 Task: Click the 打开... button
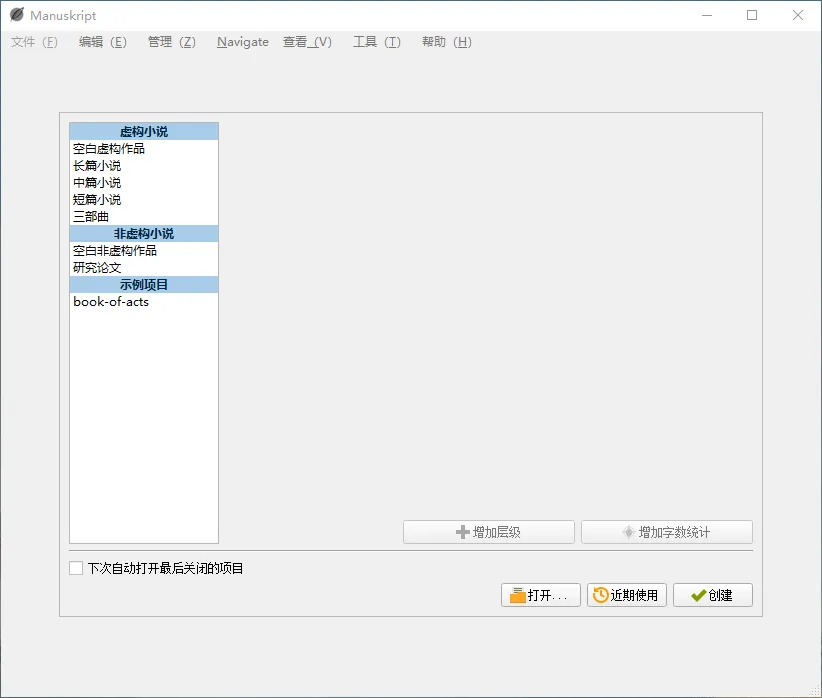[540, 595]
